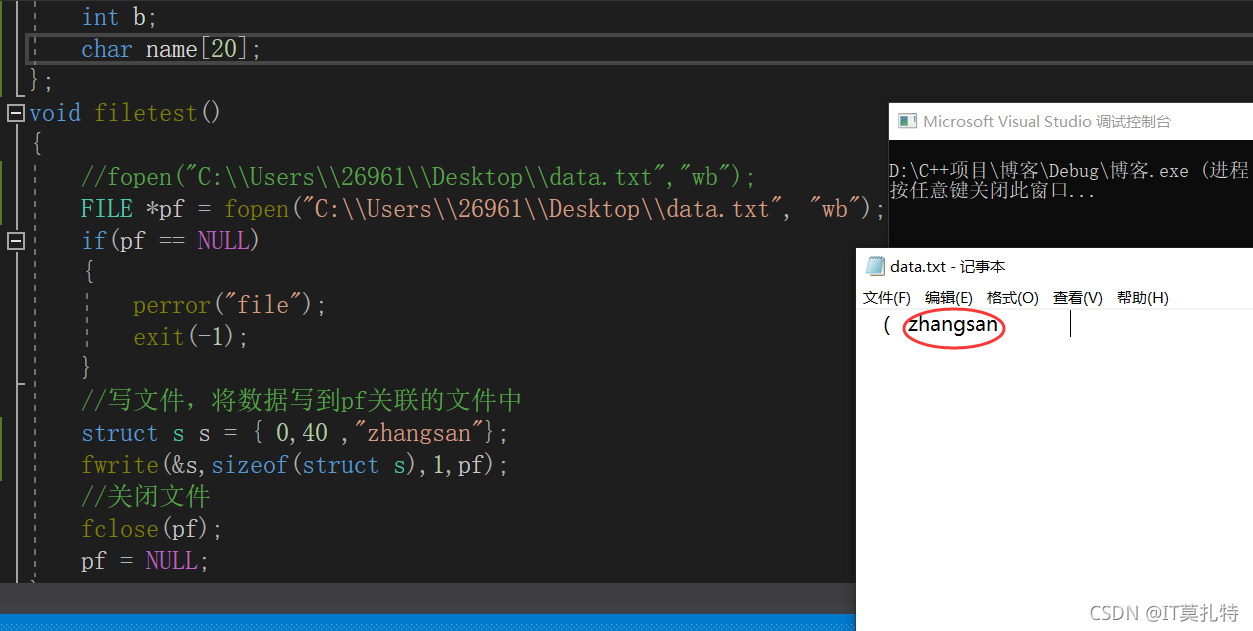Image resolution: width=1253 pixels, height=631 pixels.
Task: Click the exit(-1); line
Action: click(190, 337)
